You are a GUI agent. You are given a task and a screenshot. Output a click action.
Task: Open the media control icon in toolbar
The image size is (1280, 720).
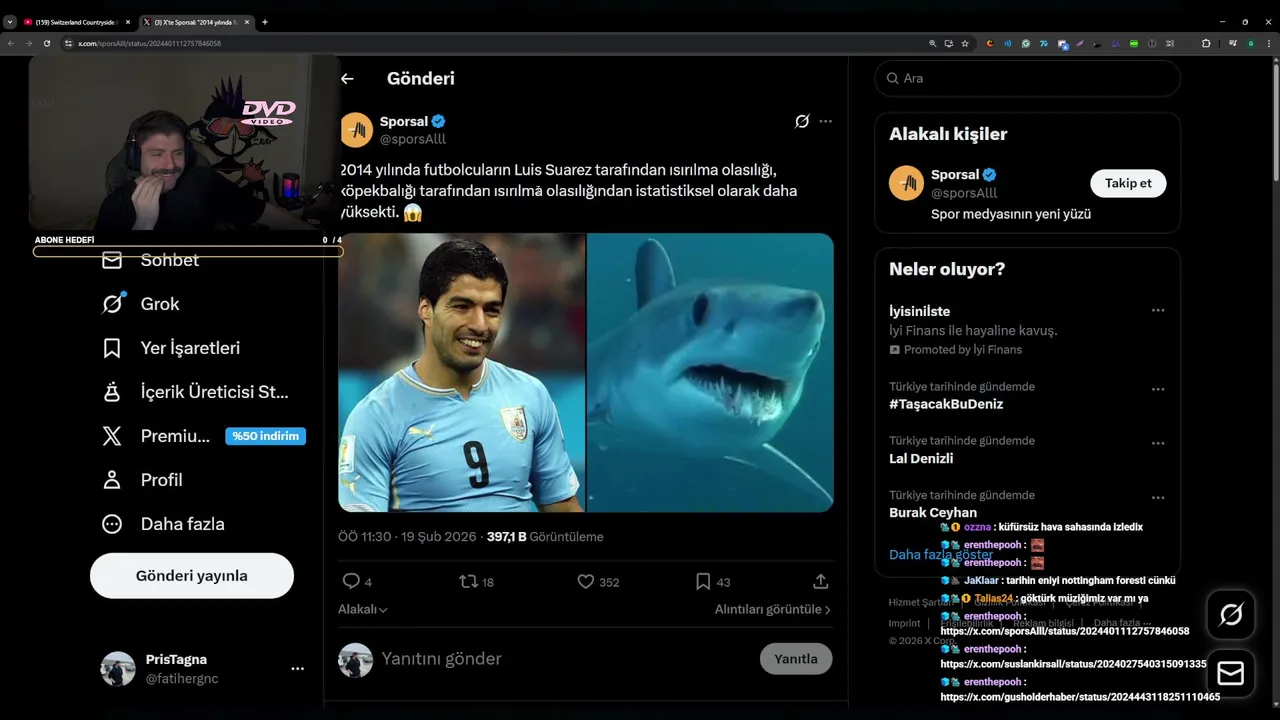(1233, 44)
